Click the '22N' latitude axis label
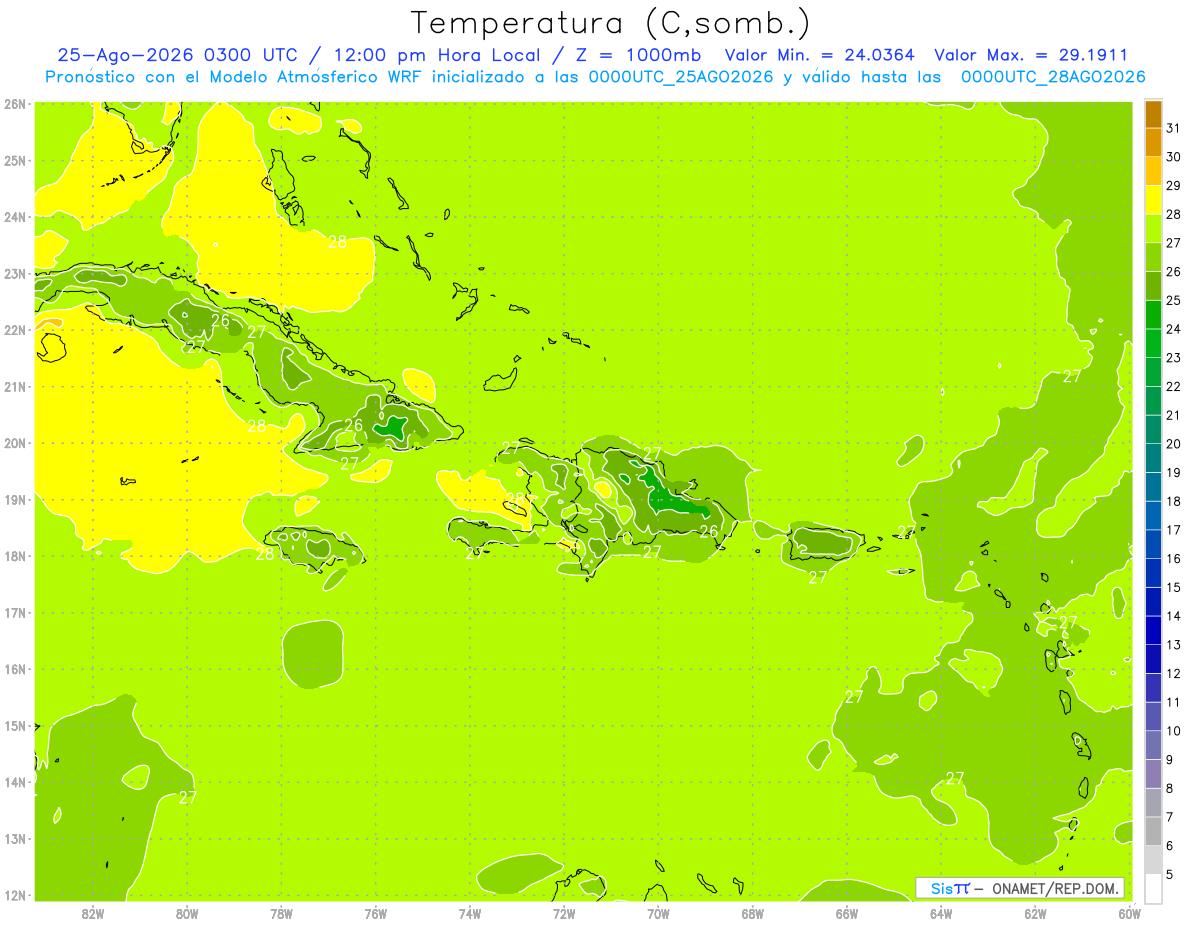Image resolution: width=1200 pixels, height=927 pixels. tap(14, 330)
